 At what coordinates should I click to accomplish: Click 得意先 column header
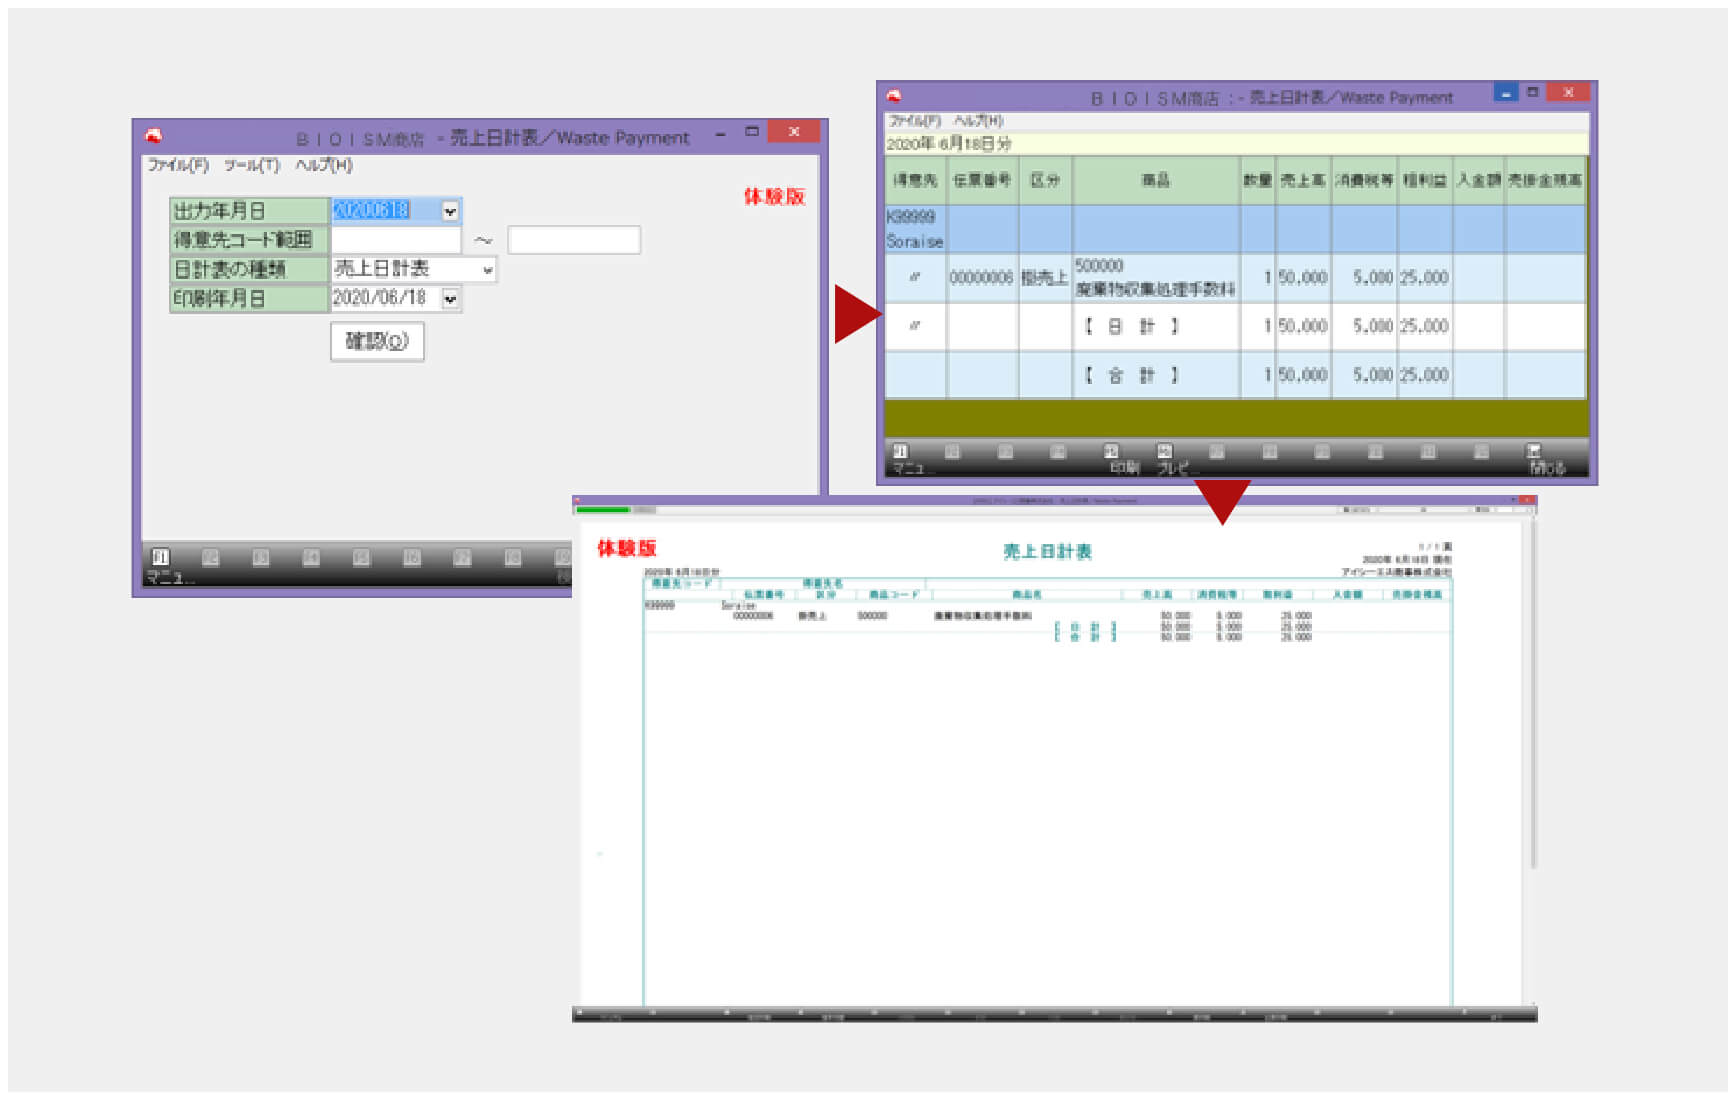(x=915, y=180)
